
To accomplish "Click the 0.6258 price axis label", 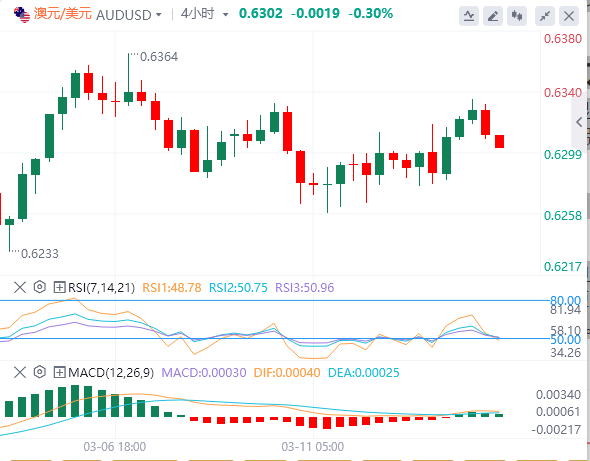I will [563, 216].
